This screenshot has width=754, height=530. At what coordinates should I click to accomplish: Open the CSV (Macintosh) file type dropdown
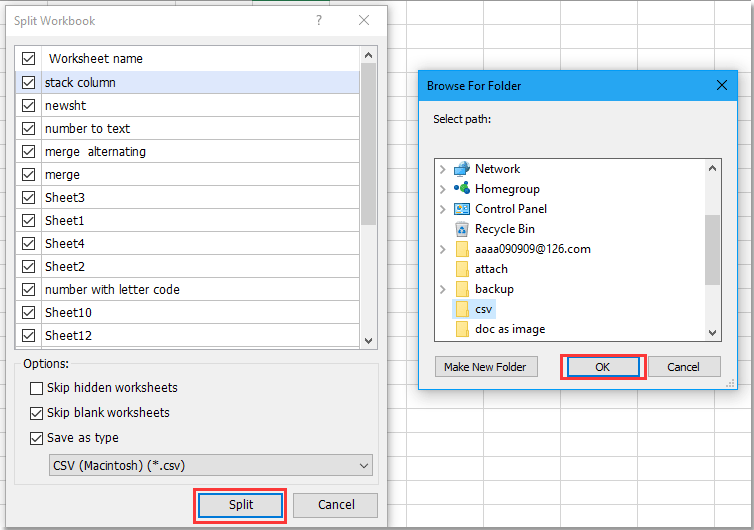(x=211, y=465)
